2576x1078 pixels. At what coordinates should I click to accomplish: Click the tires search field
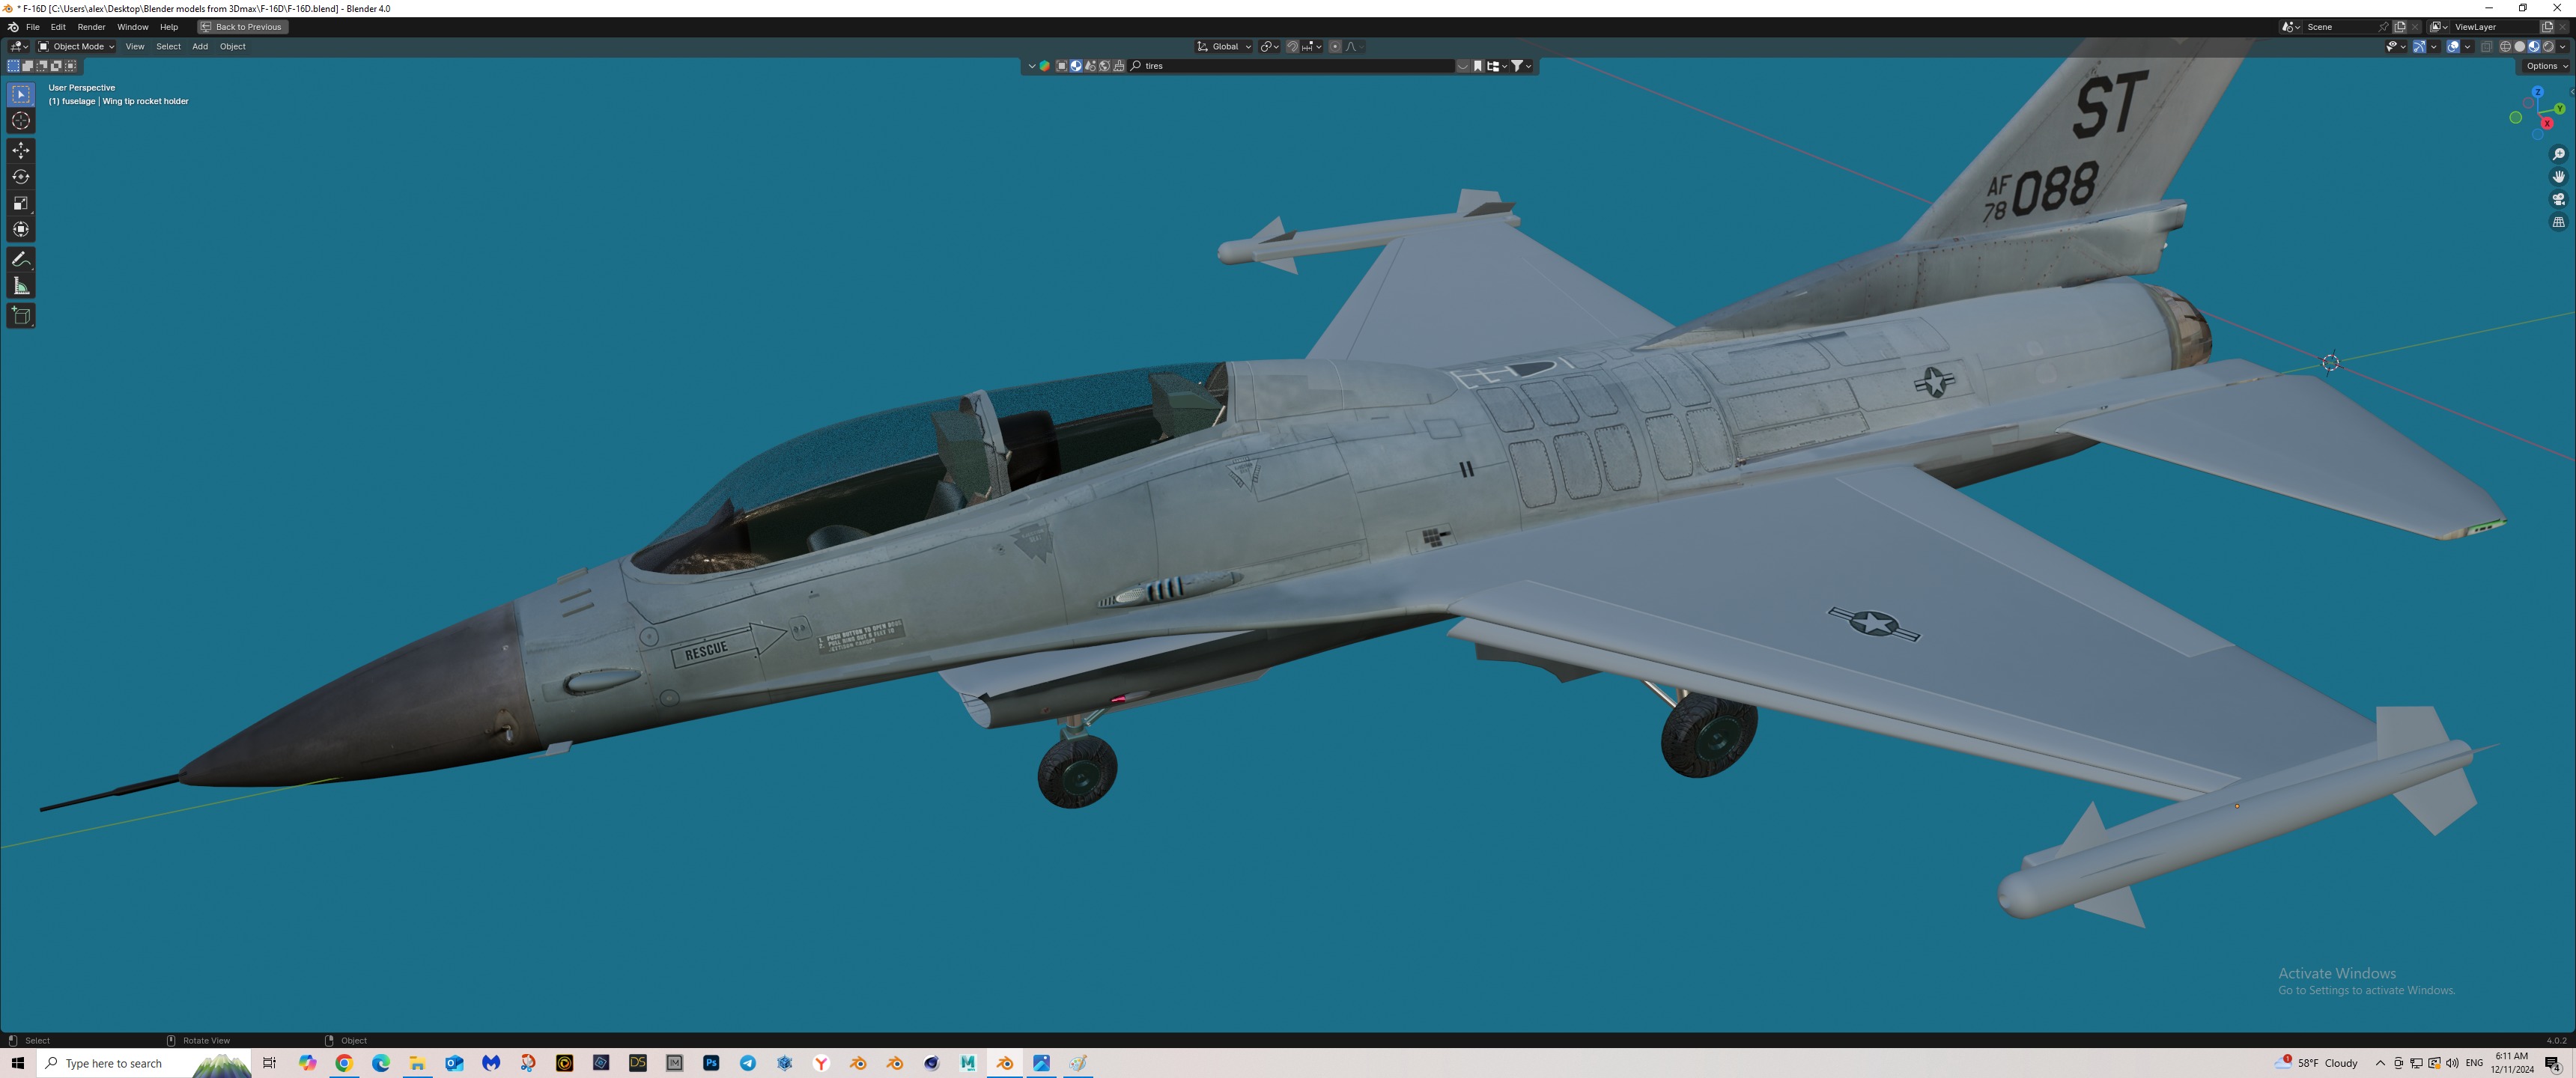pos(1292,66)
